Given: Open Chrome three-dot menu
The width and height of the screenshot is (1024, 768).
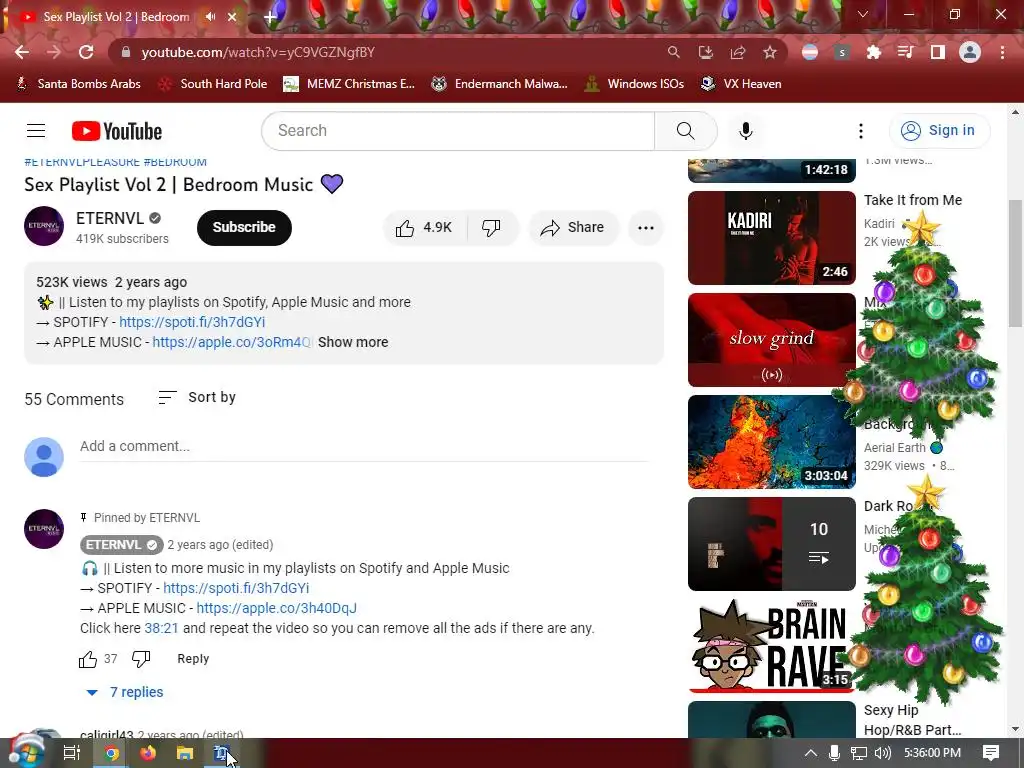Looking at the screenshot, I should click(1002, 52).
